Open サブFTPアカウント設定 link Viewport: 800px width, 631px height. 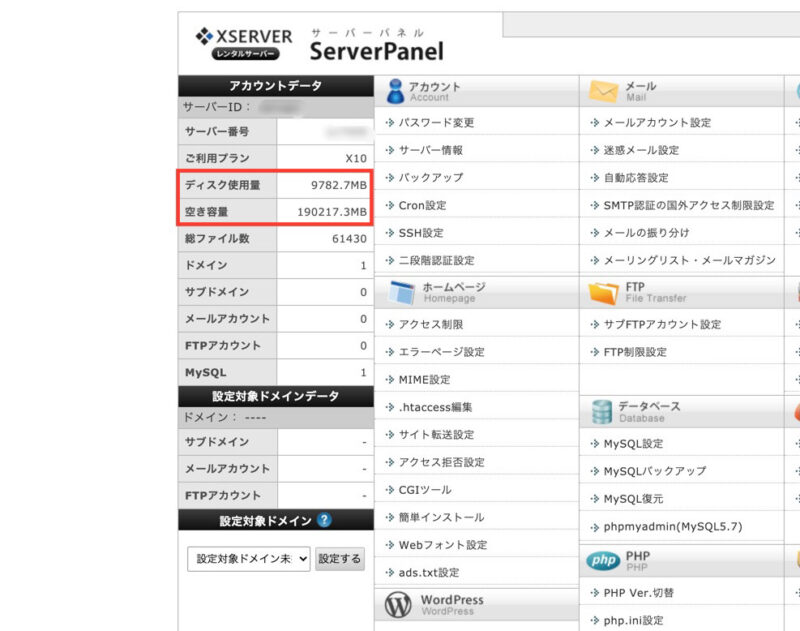click(662, 324)
